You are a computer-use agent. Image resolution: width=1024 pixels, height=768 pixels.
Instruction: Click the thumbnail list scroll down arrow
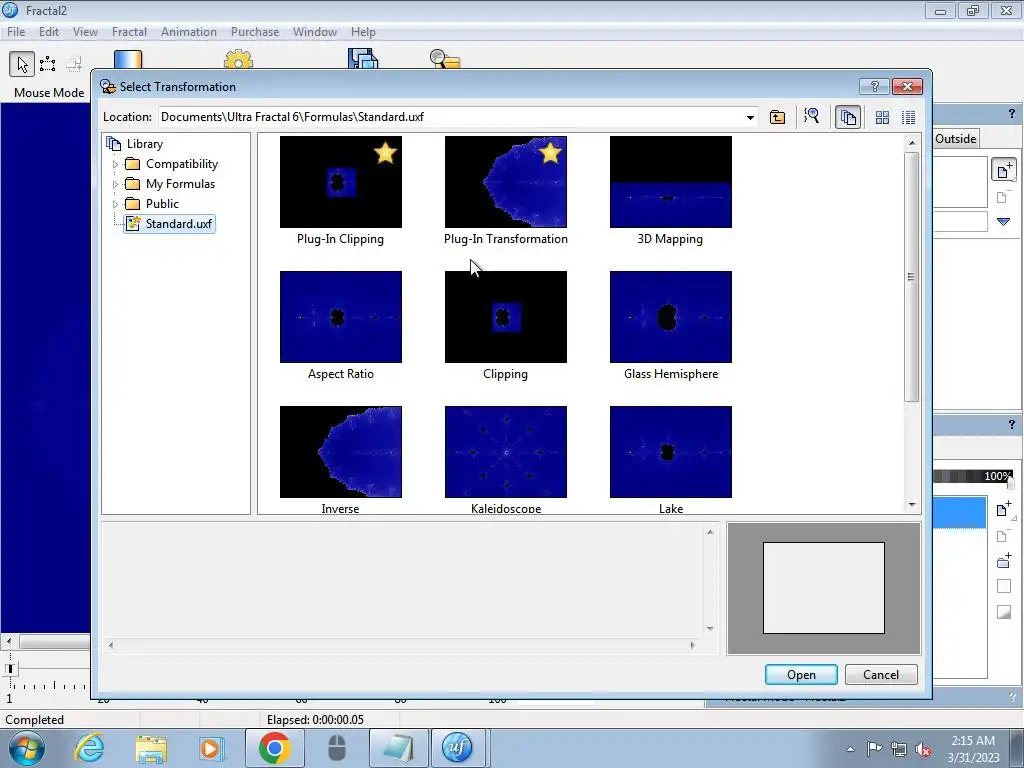[x=912, y=505]
